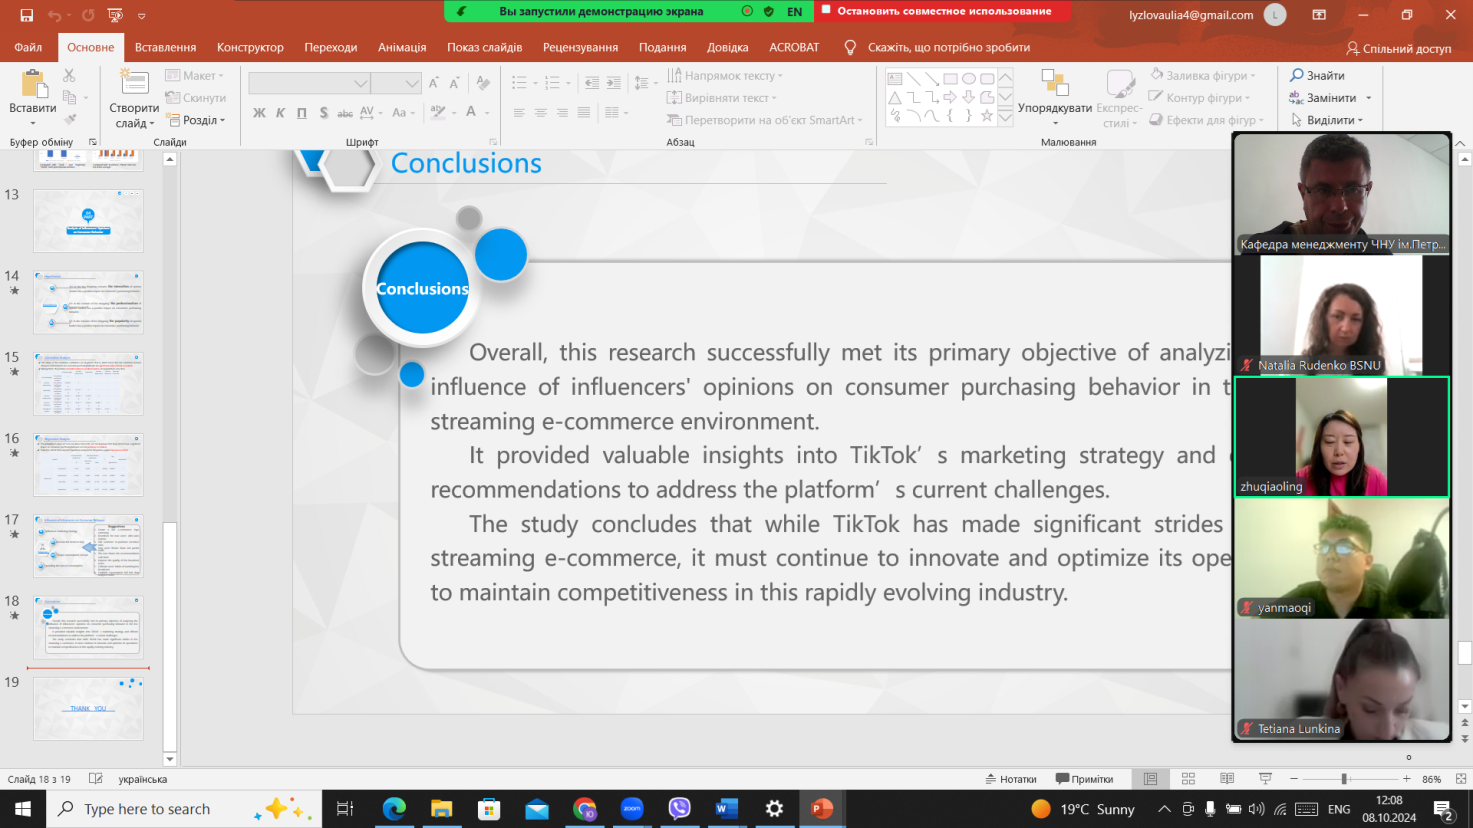The height and width of the screenshot is (828, 1473).
Task: Open character spacing (AV) dropdown
Action: pyautogui.click(x=370, y=113)
